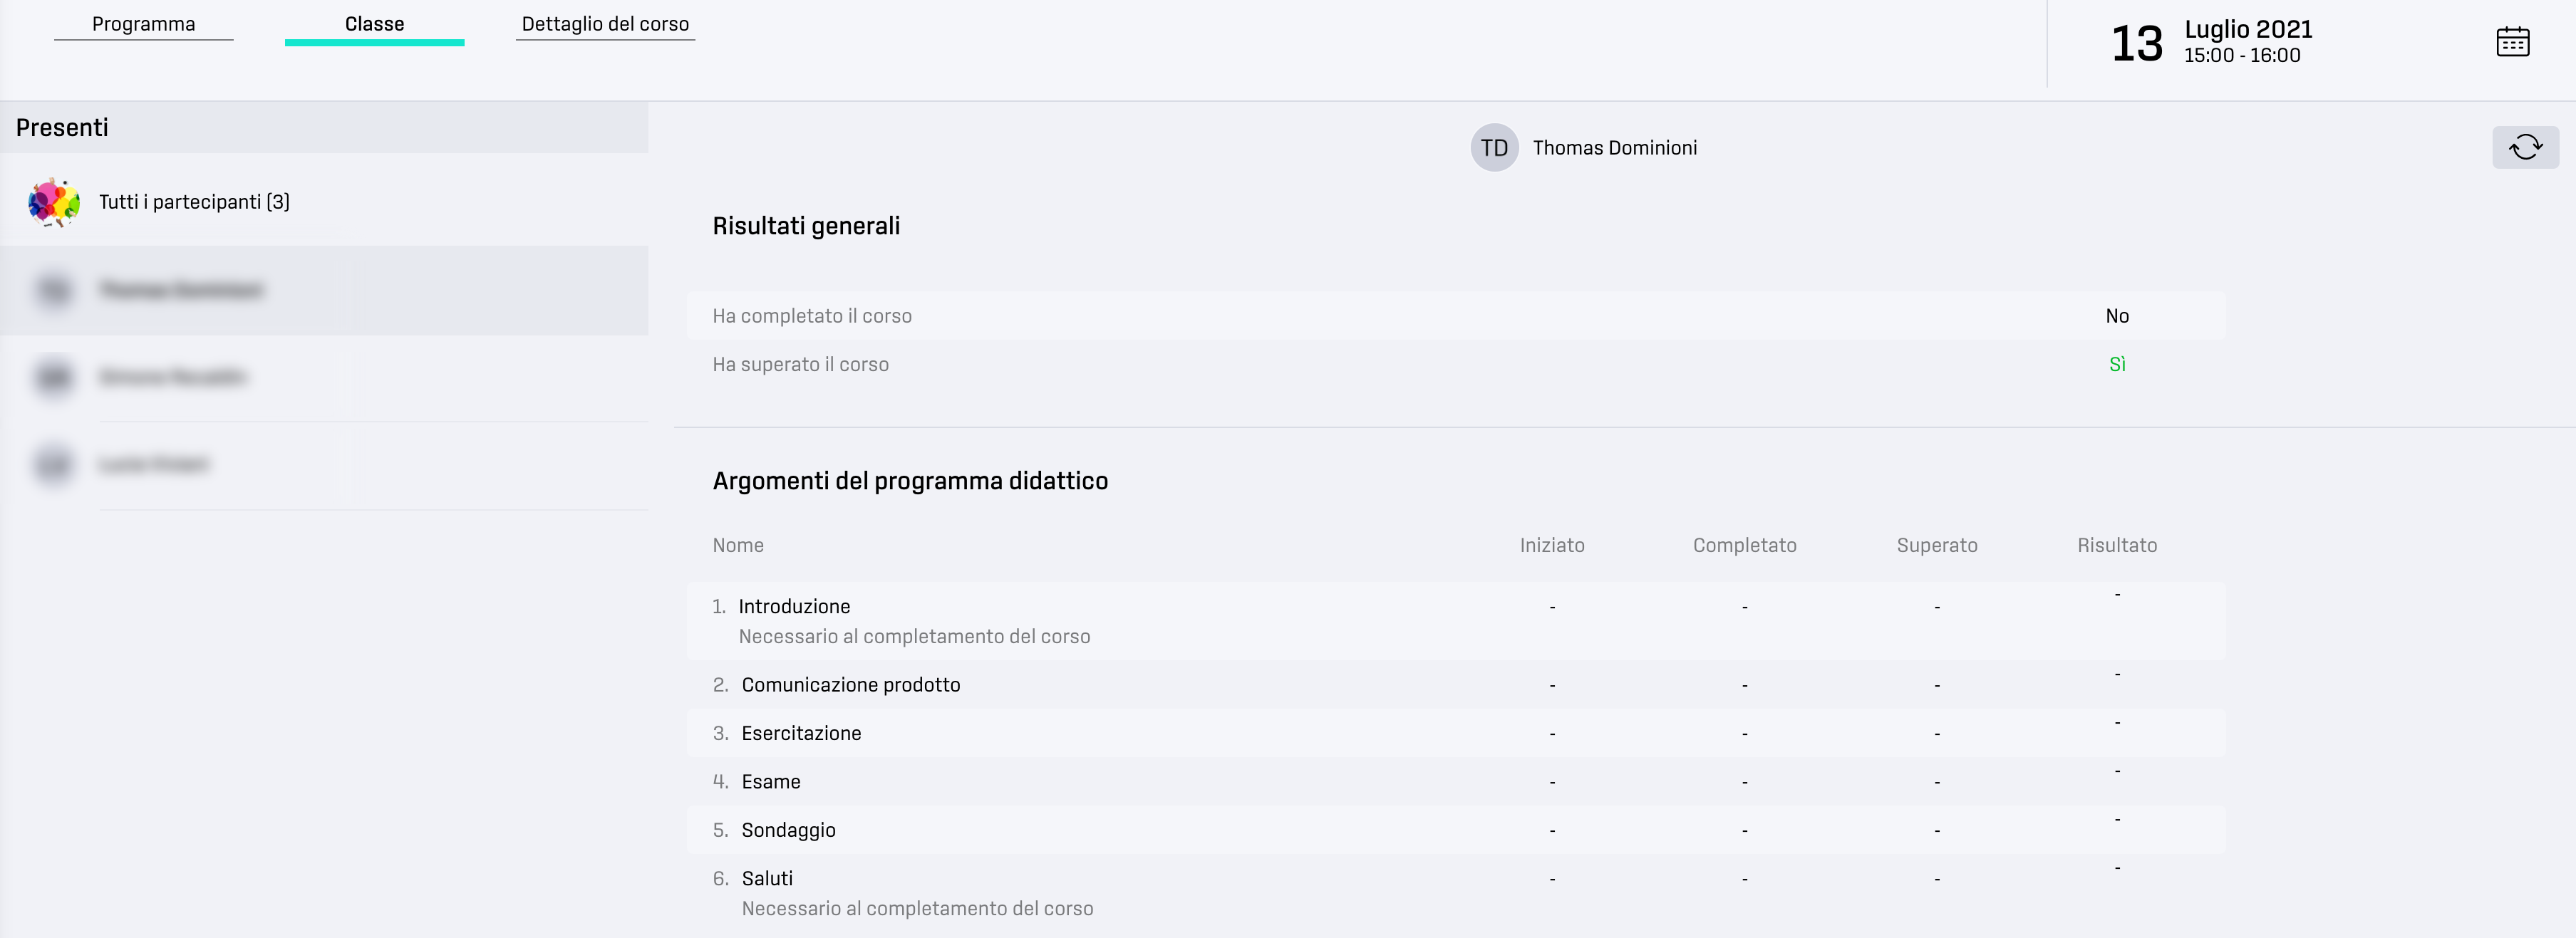Click the refresh sync icon button

(2525, 147)
